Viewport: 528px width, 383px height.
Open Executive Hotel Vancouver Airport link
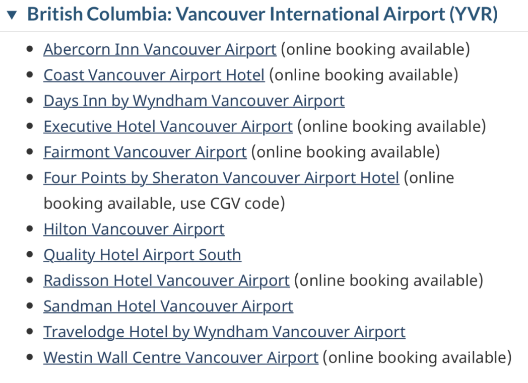tap(168, 127)
